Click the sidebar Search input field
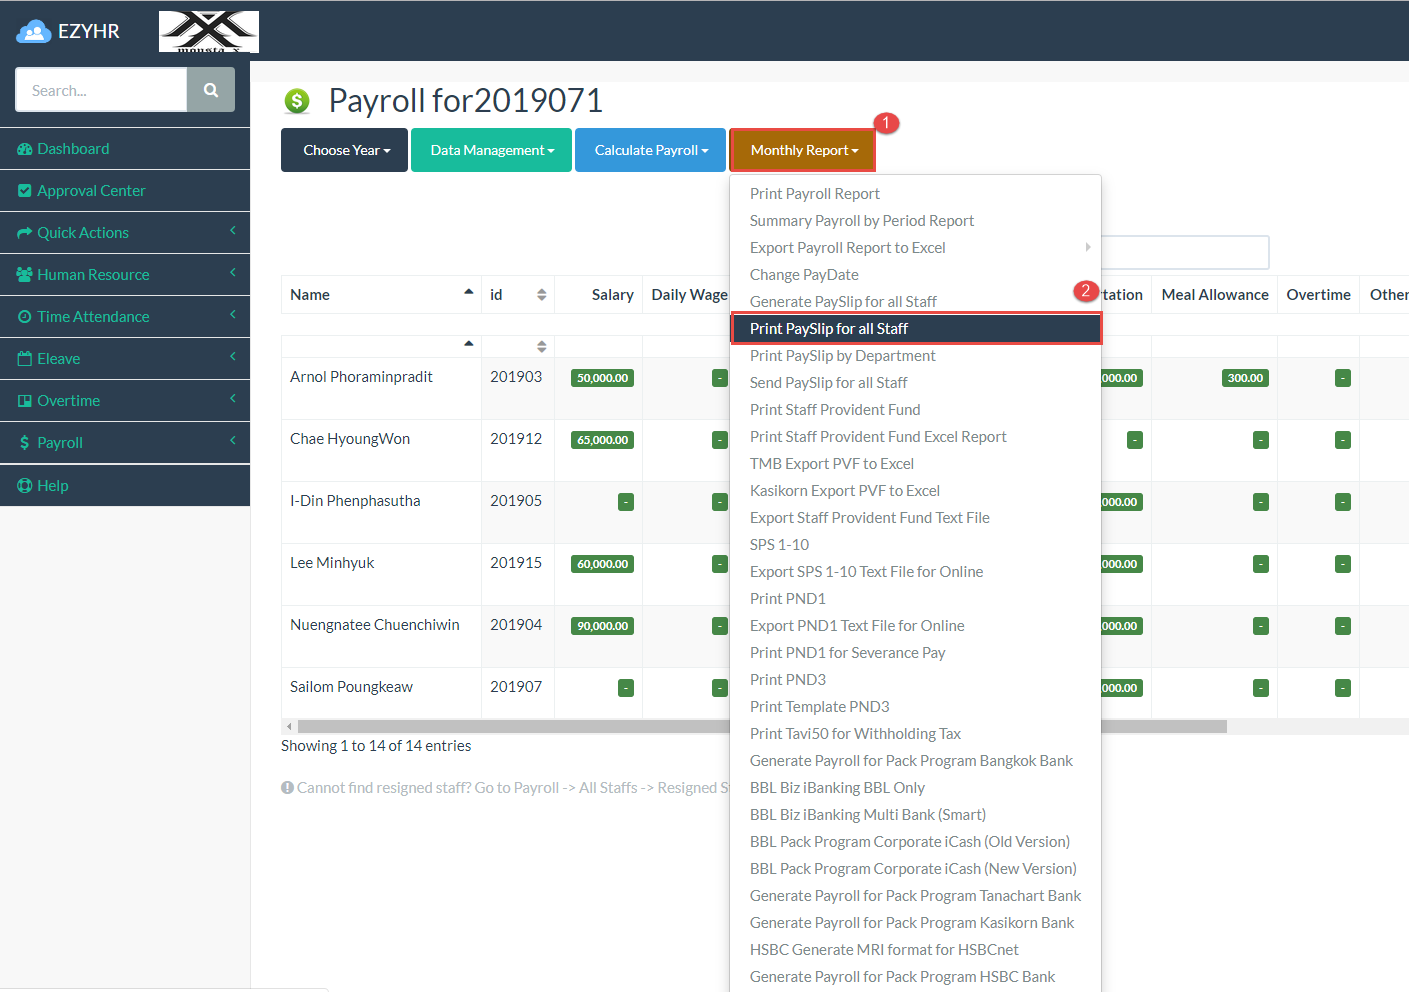 [x=101, y=90]
